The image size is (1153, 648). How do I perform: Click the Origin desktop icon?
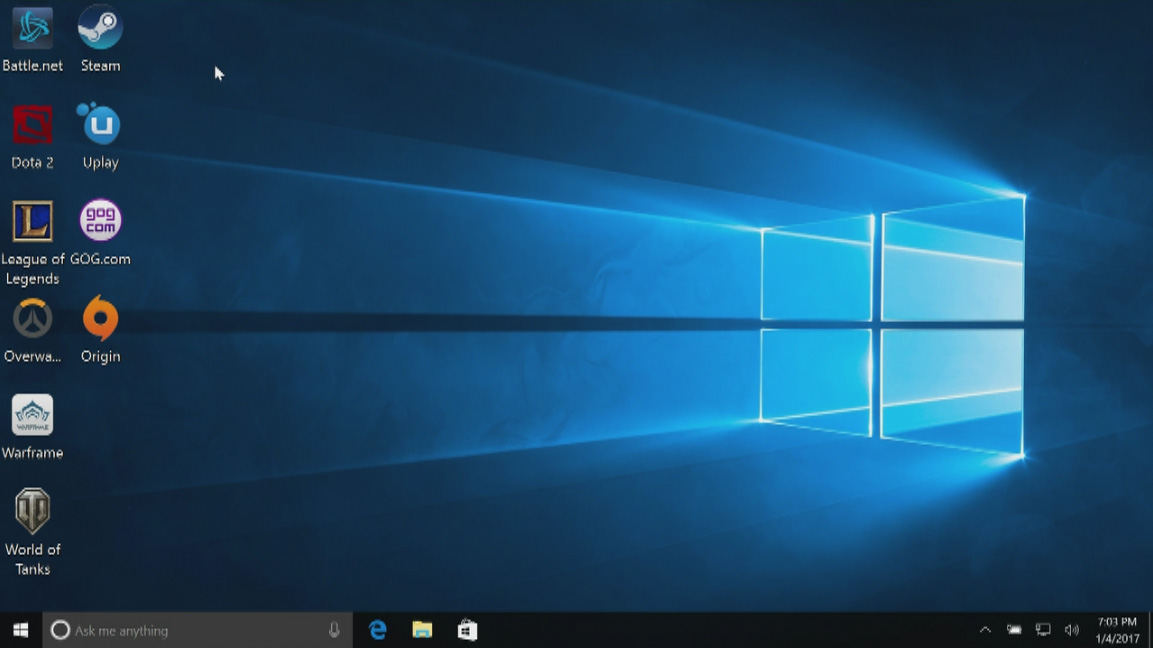coord(100,330)
